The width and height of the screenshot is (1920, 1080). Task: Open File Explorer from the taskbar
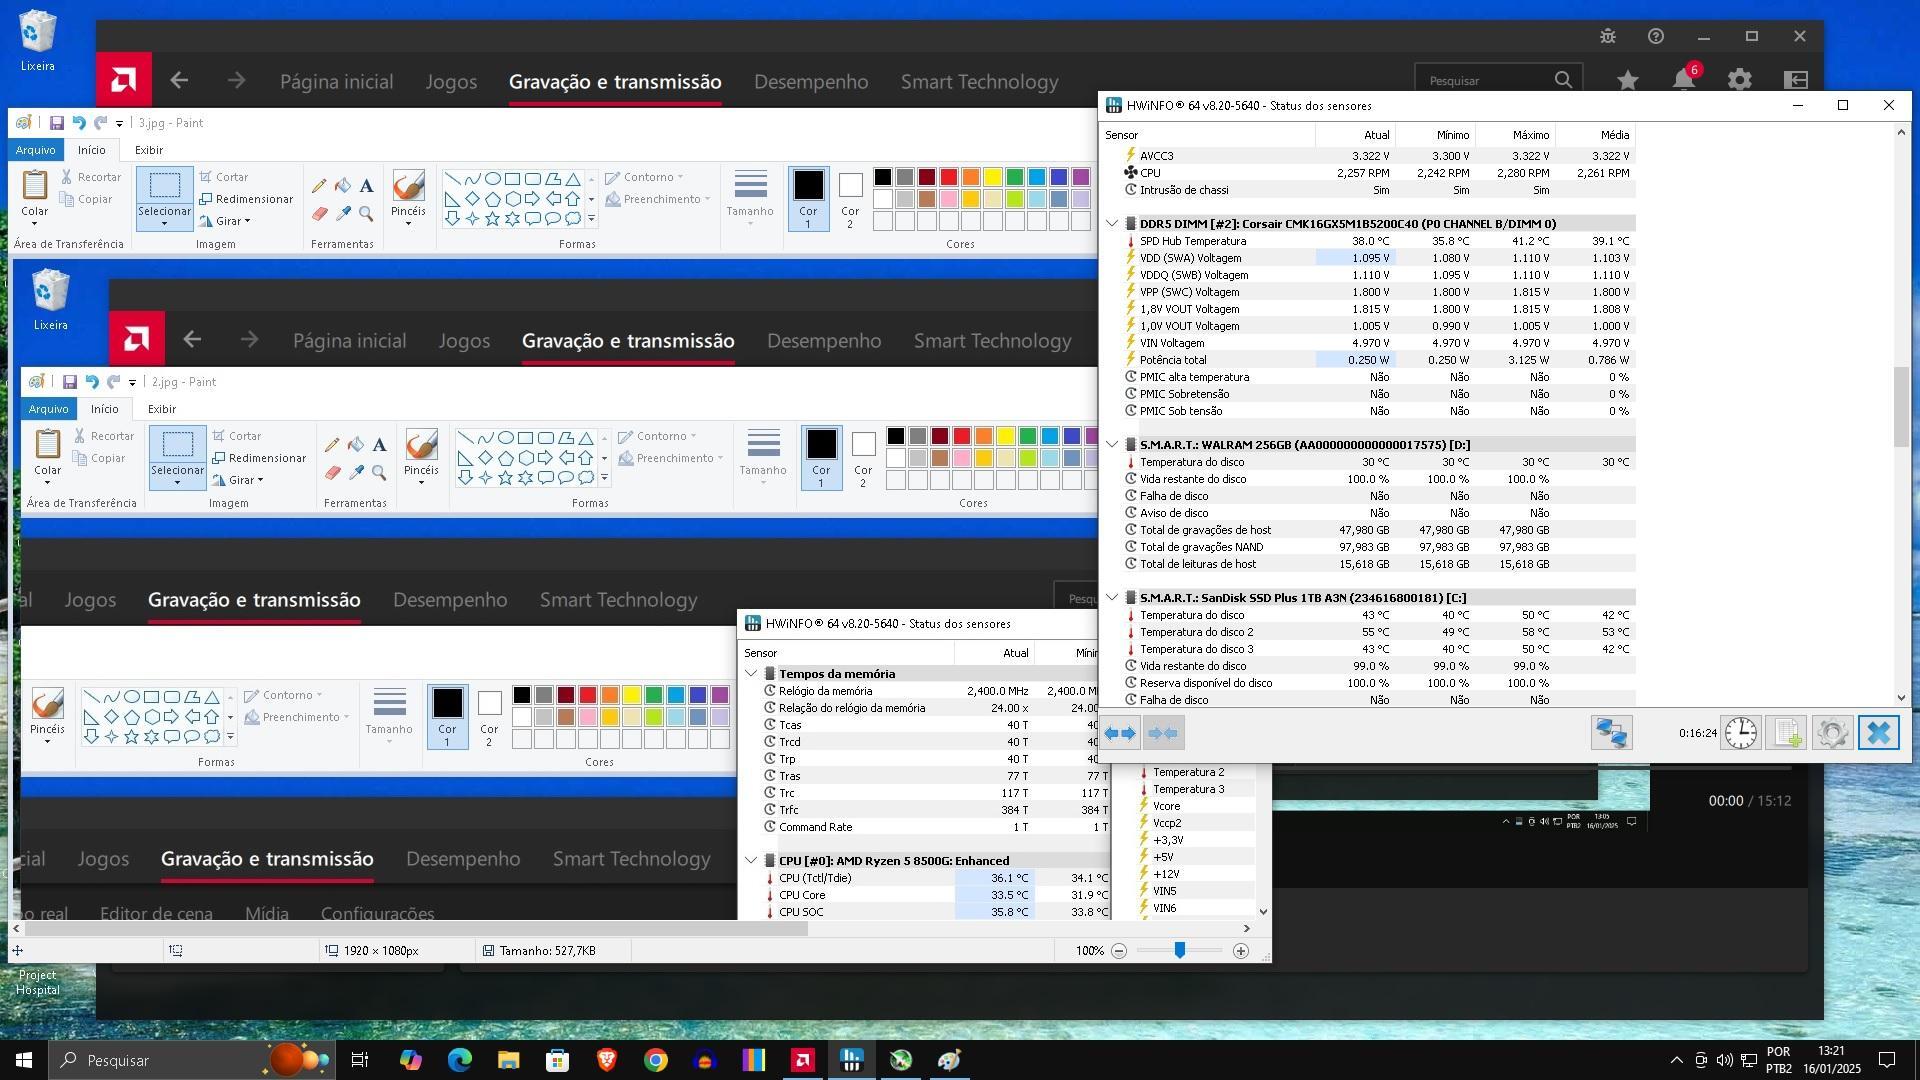pyautogui.click(x=508, y=1060)
